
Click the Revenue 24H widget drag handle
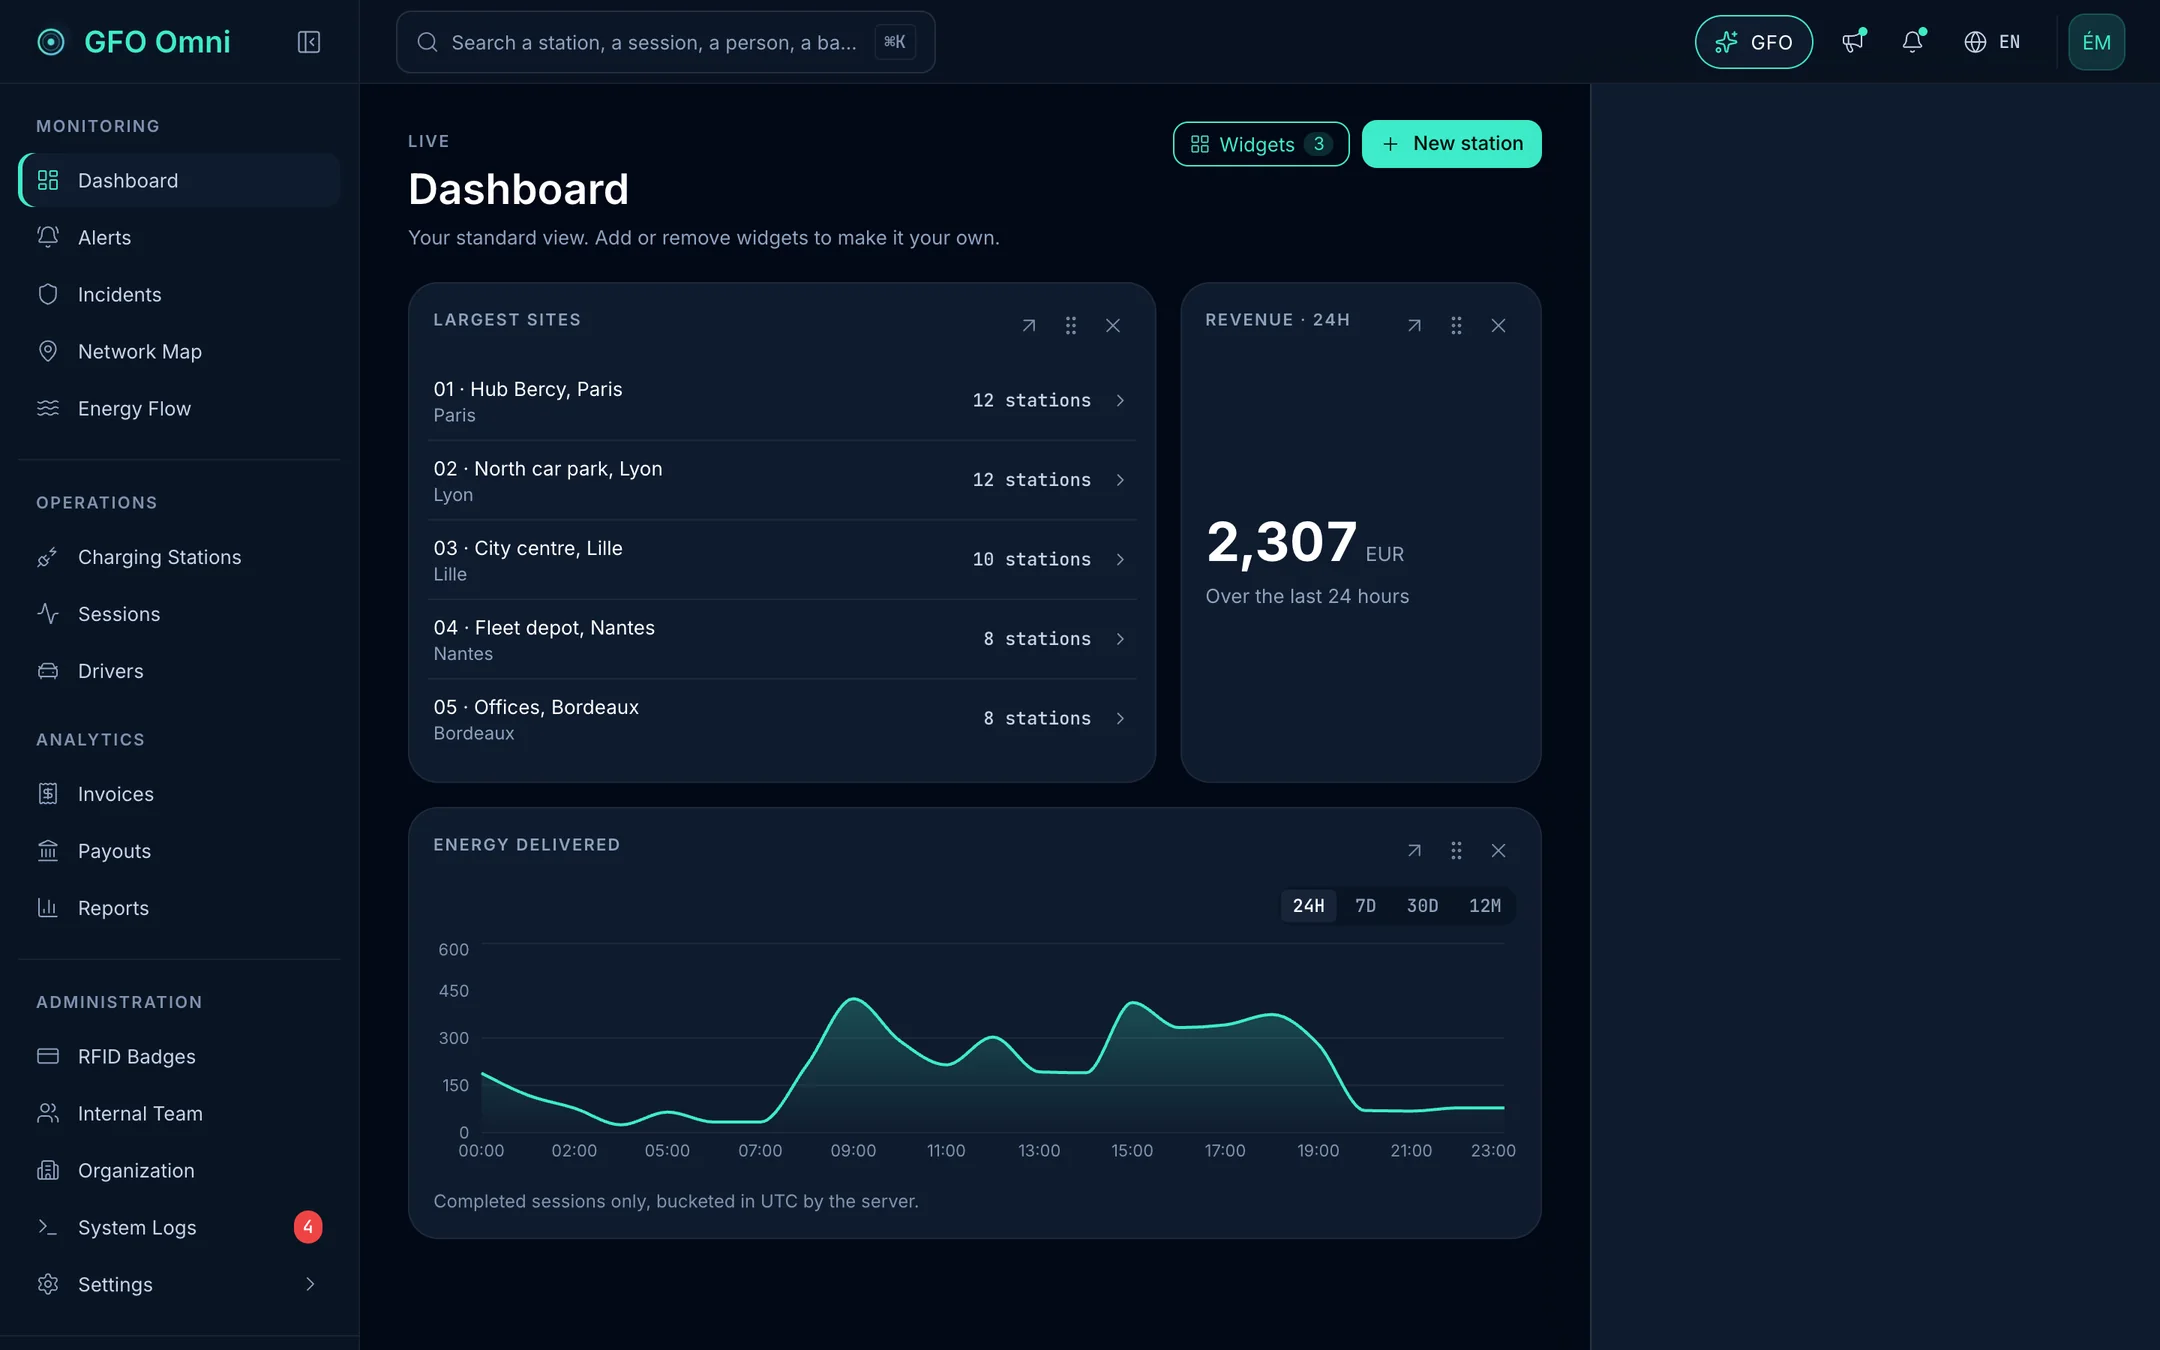click(1456, 326)
